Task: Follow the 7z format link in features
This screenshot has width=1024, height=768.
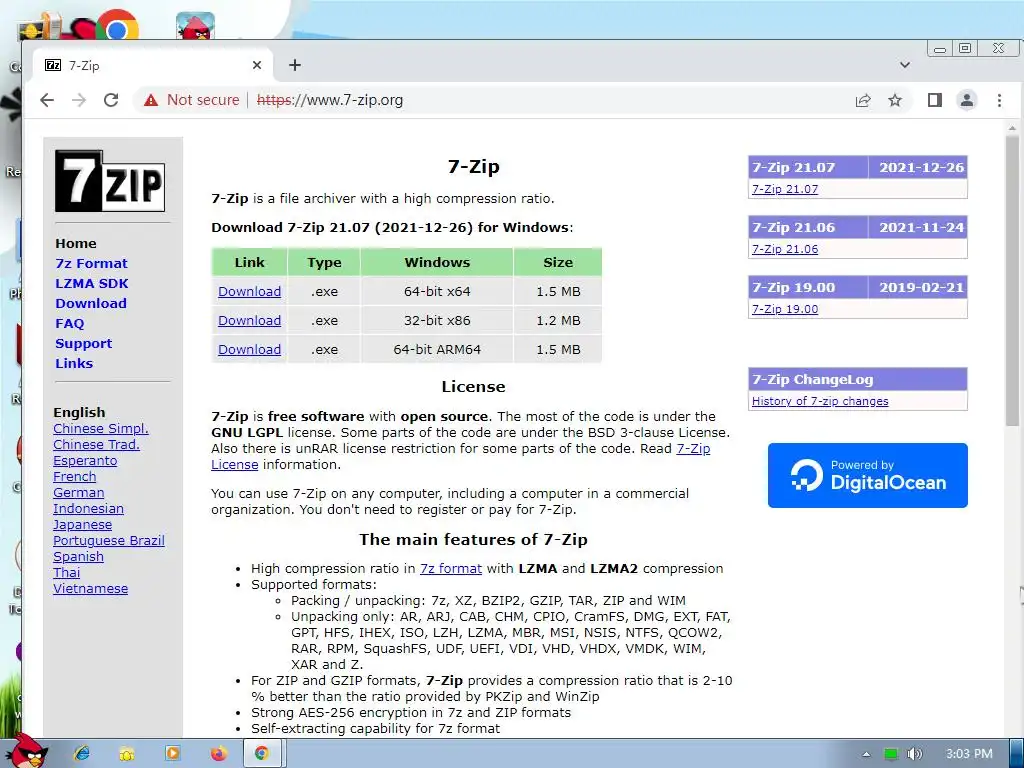Action: [451, 569]
